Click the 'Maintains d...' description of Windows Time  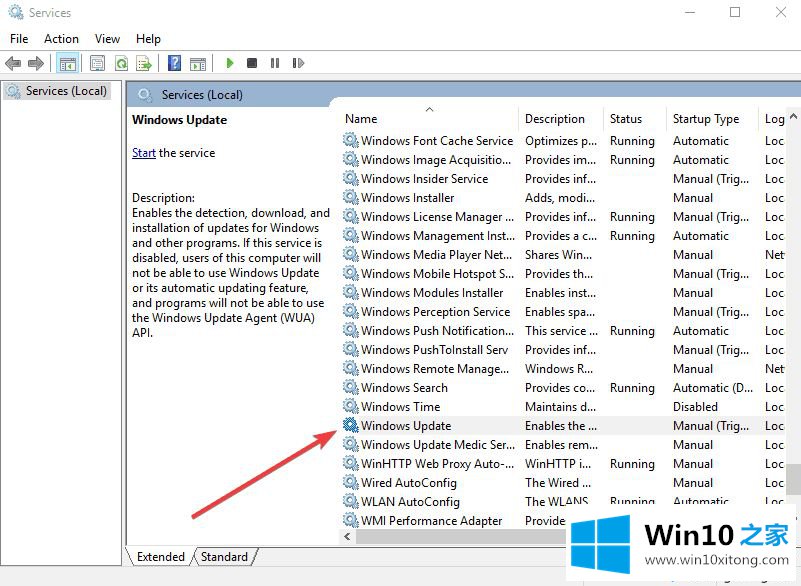coord(560,407)
